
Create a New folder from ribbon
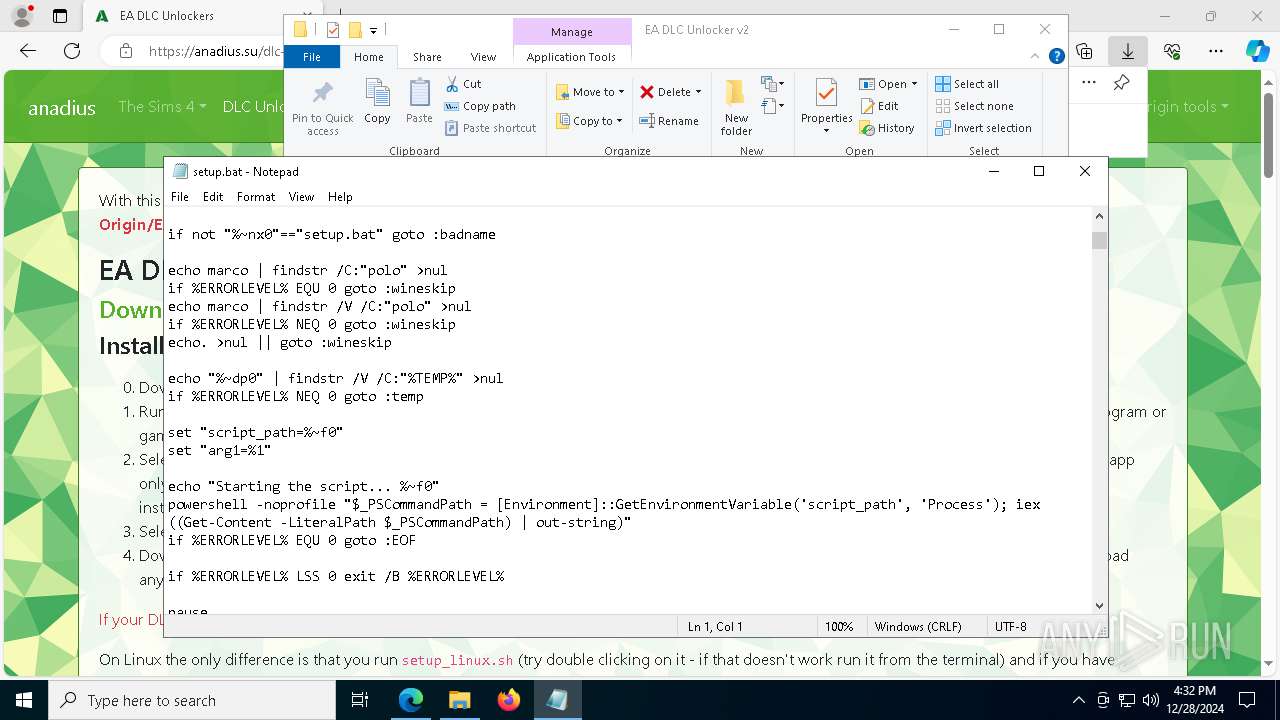(x=736, y=108)
